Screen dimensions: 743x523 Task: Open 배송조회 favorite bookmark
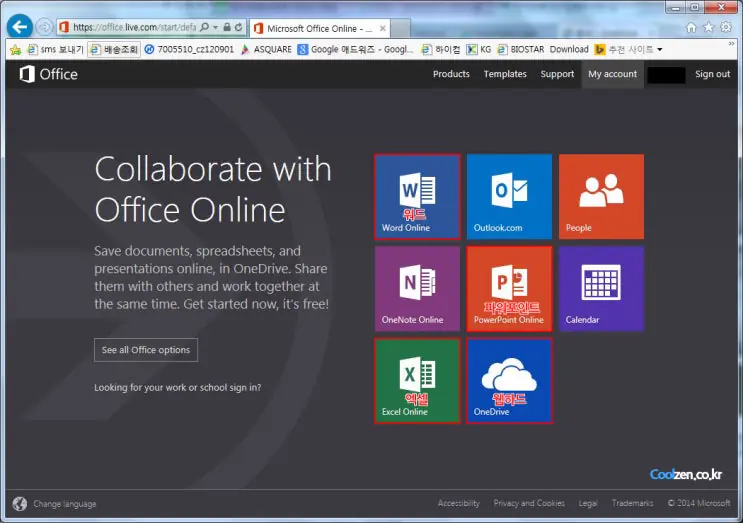coord(114,49)
